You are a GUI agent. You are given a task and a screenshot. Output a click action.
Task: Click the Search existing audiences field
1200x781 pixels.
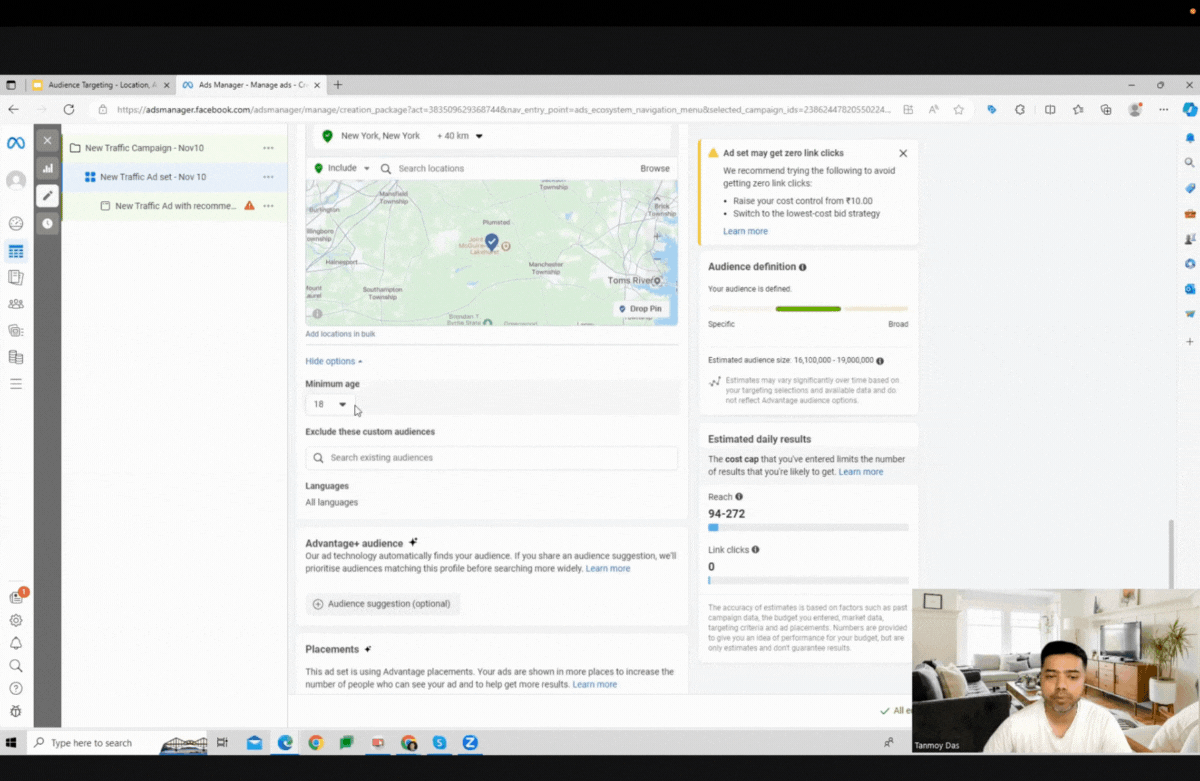click(x=491, y=458)
